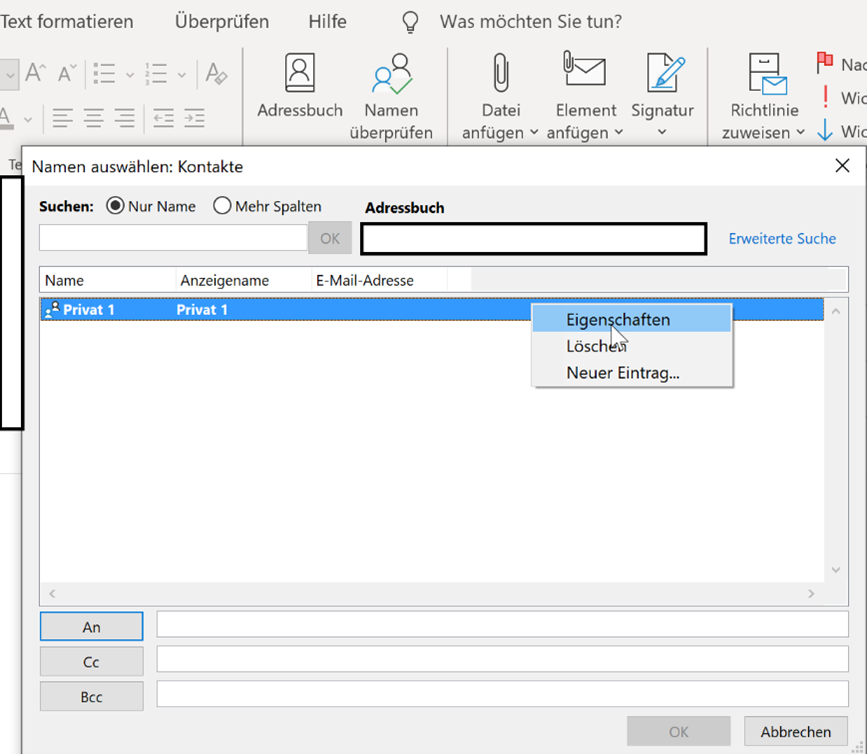Open the Überprüfen ribbon tab
Image resolution: width=867 pixels, height=754 pixels.
(221, 21)
